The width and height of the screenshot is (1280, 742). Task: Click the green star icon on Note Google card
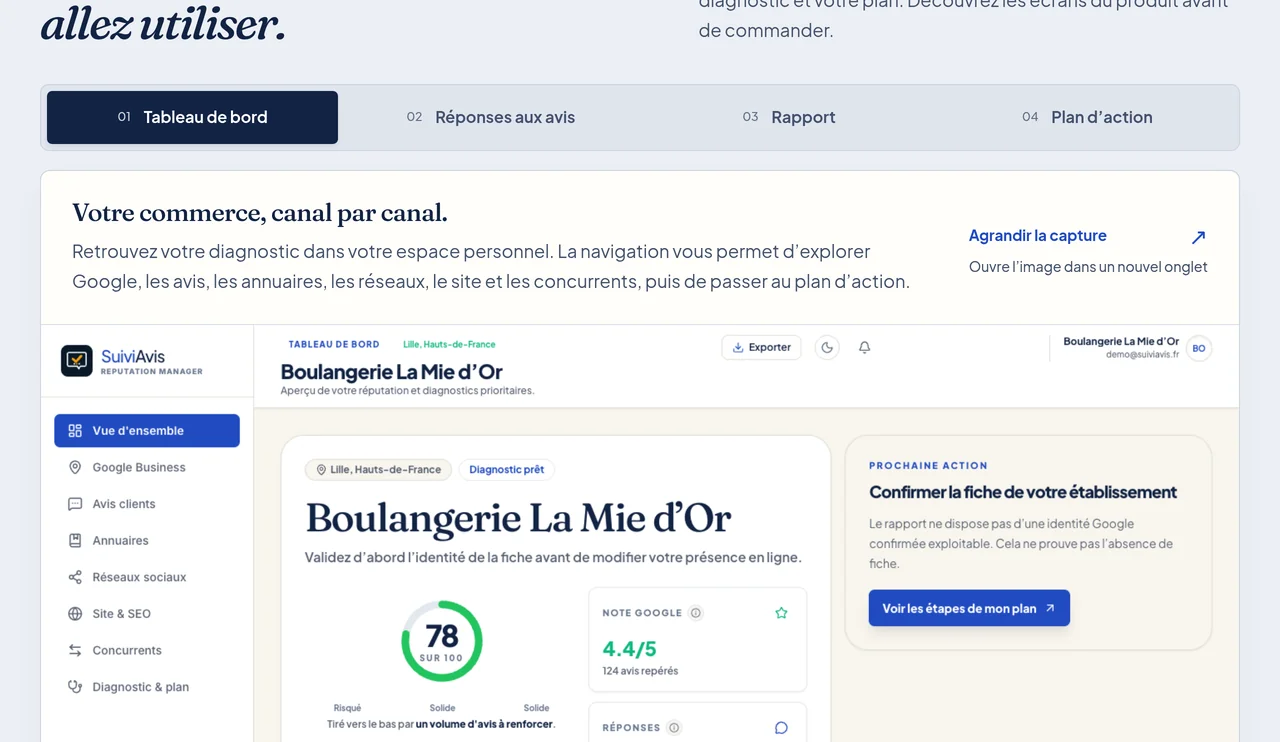[781, 613]
